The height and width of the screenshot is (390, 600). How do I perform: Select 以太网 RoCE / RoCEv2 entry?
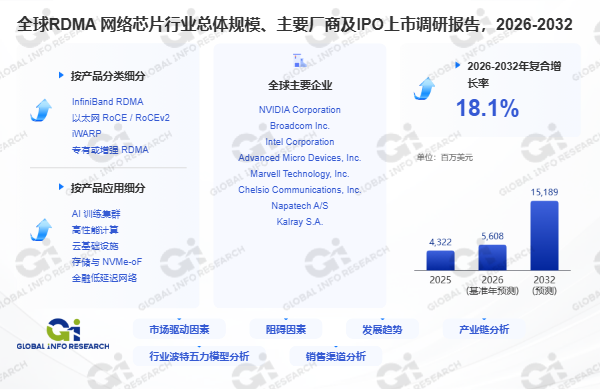coord(121,118)
